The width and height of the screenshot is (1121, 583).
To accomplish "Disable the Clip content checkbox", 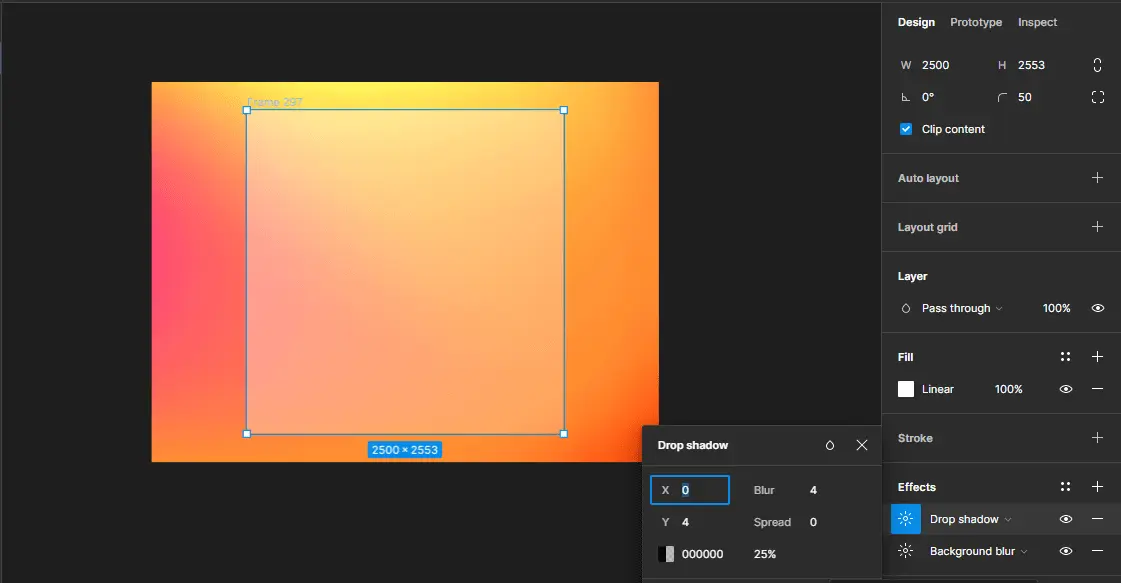I will [x=905, y=128].
